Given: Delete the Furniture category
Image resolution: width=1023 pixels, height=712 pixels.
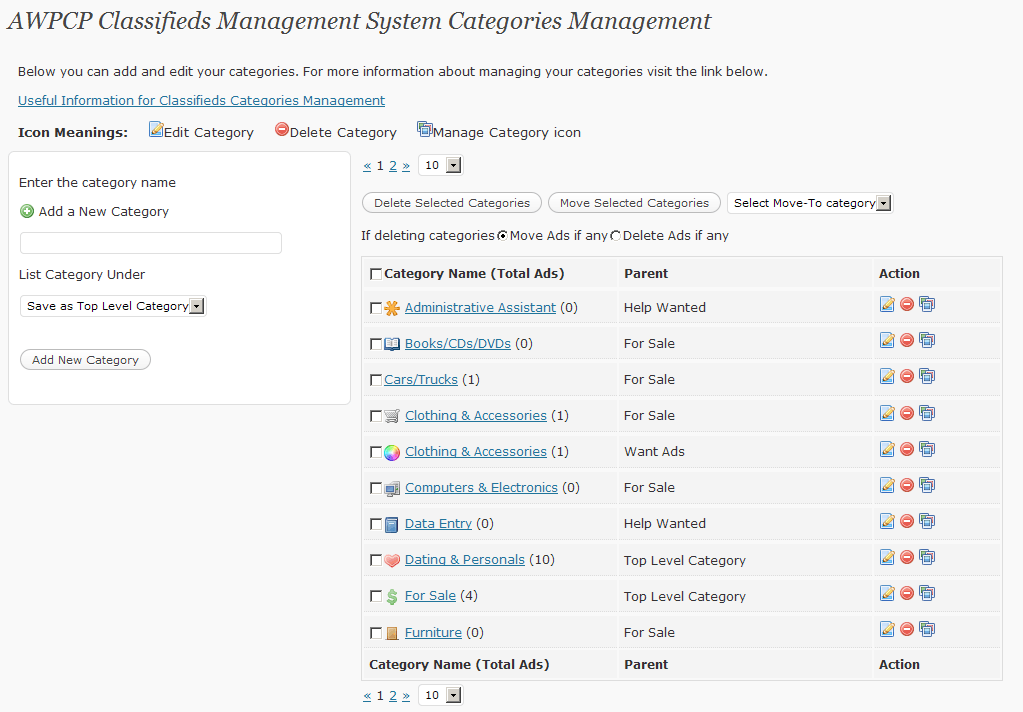Looking at the screenshot, I should click(x=907, y=629).
